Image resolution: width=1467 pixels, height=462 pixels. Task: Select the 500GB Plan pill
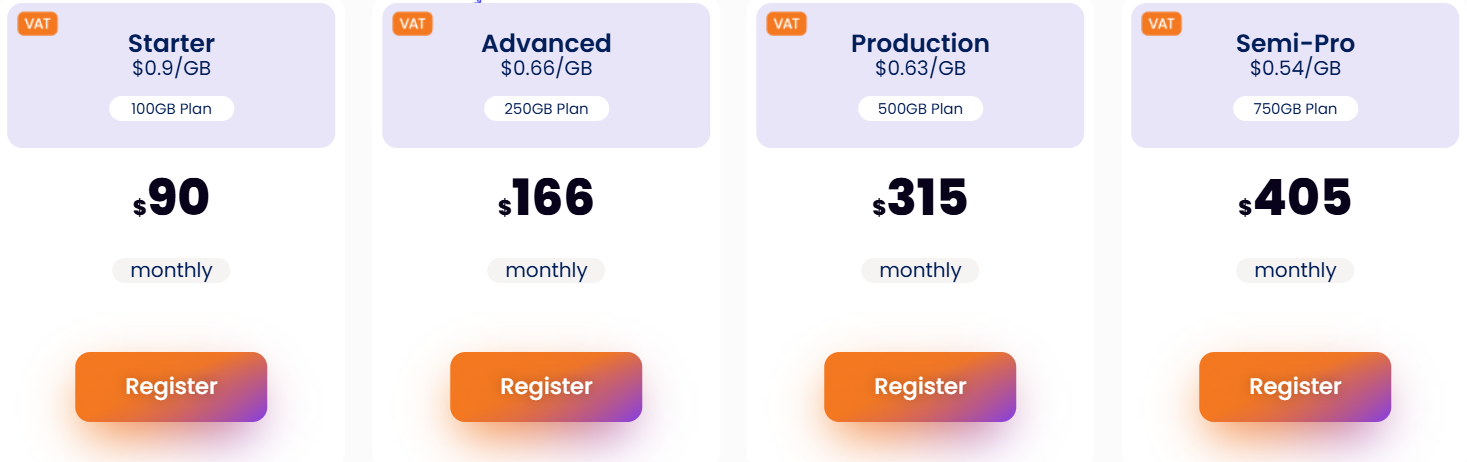pyautogui.click(x=920, y=109)
